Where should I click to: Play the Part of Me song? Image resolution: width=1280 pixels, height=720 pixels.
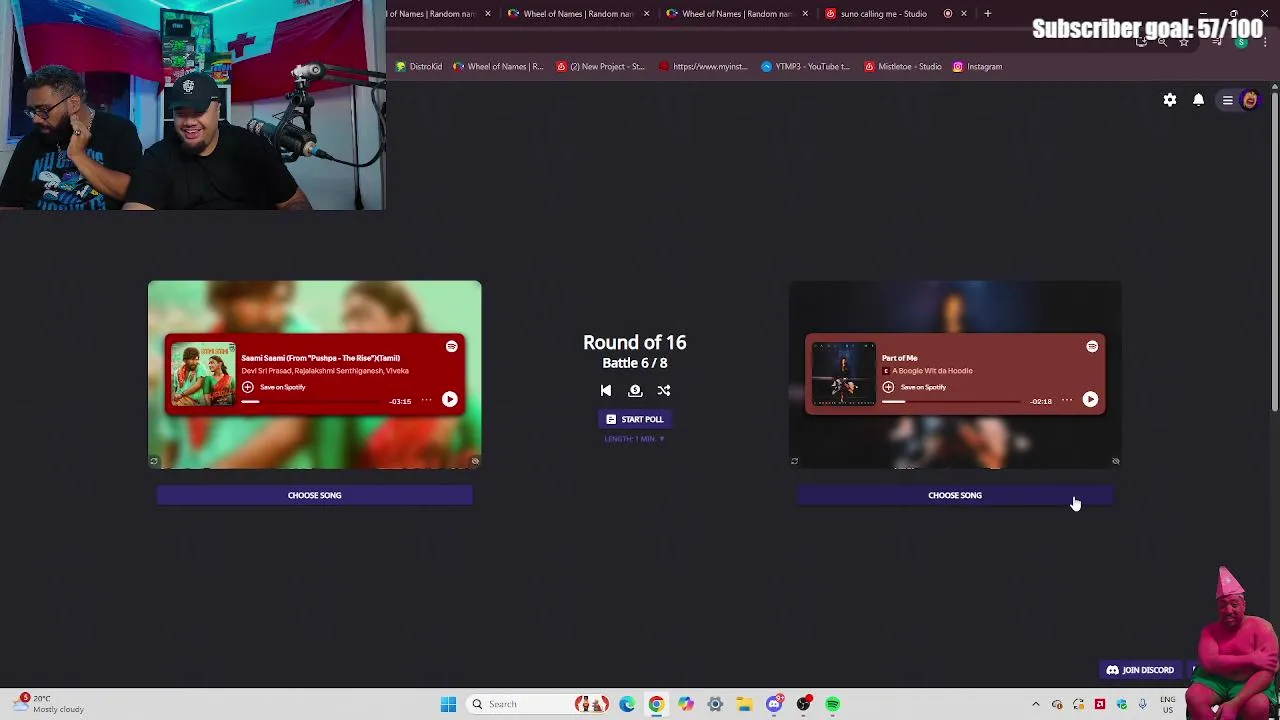pos(1090,399)
